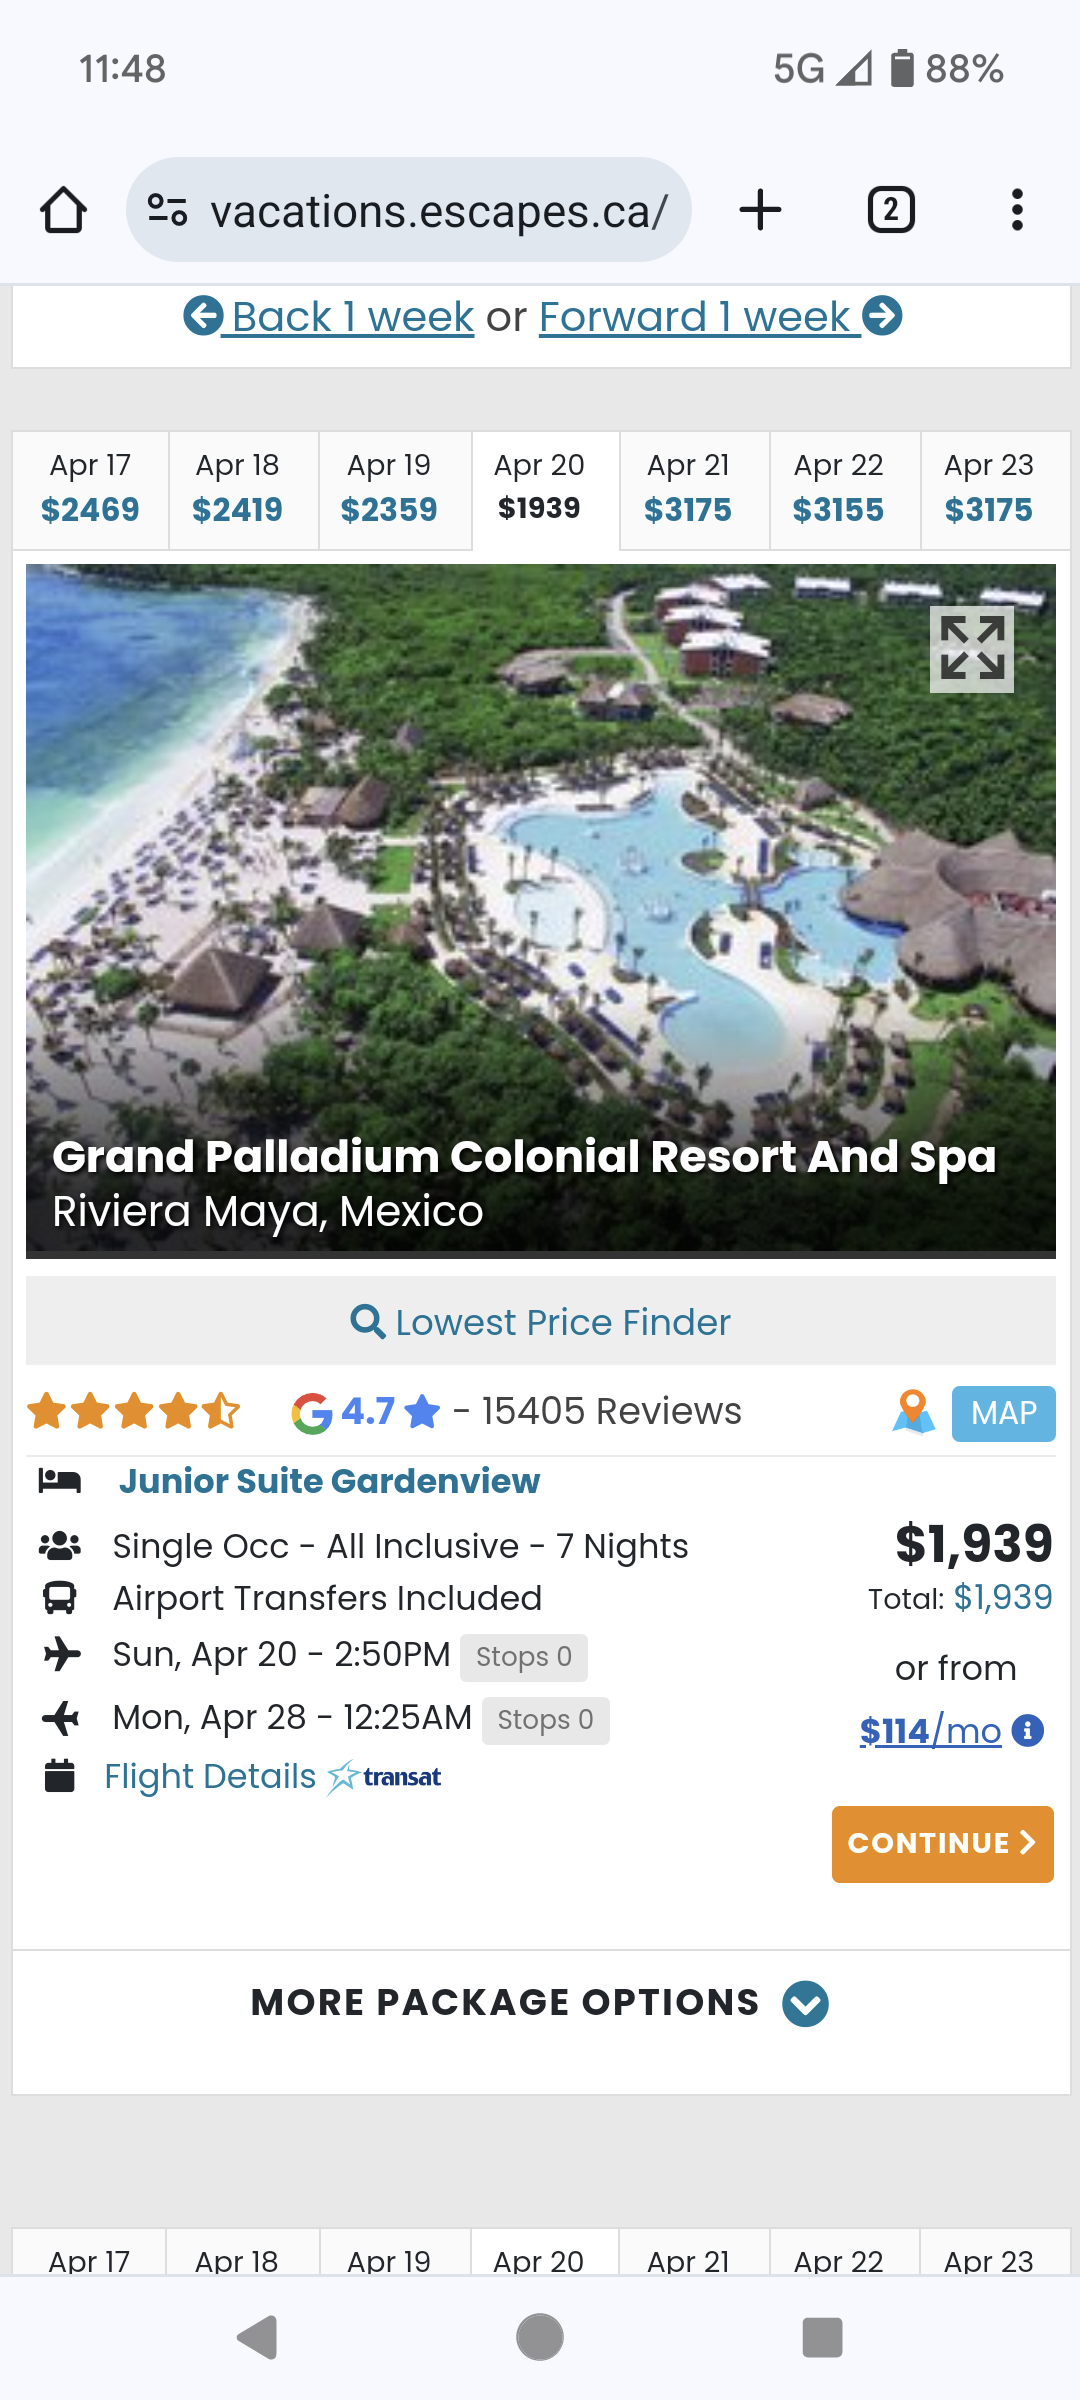Select the Apr 21 $3175 date tab
The width and height of the screenshot is (1080, 2400).
(x=688, y=489)
